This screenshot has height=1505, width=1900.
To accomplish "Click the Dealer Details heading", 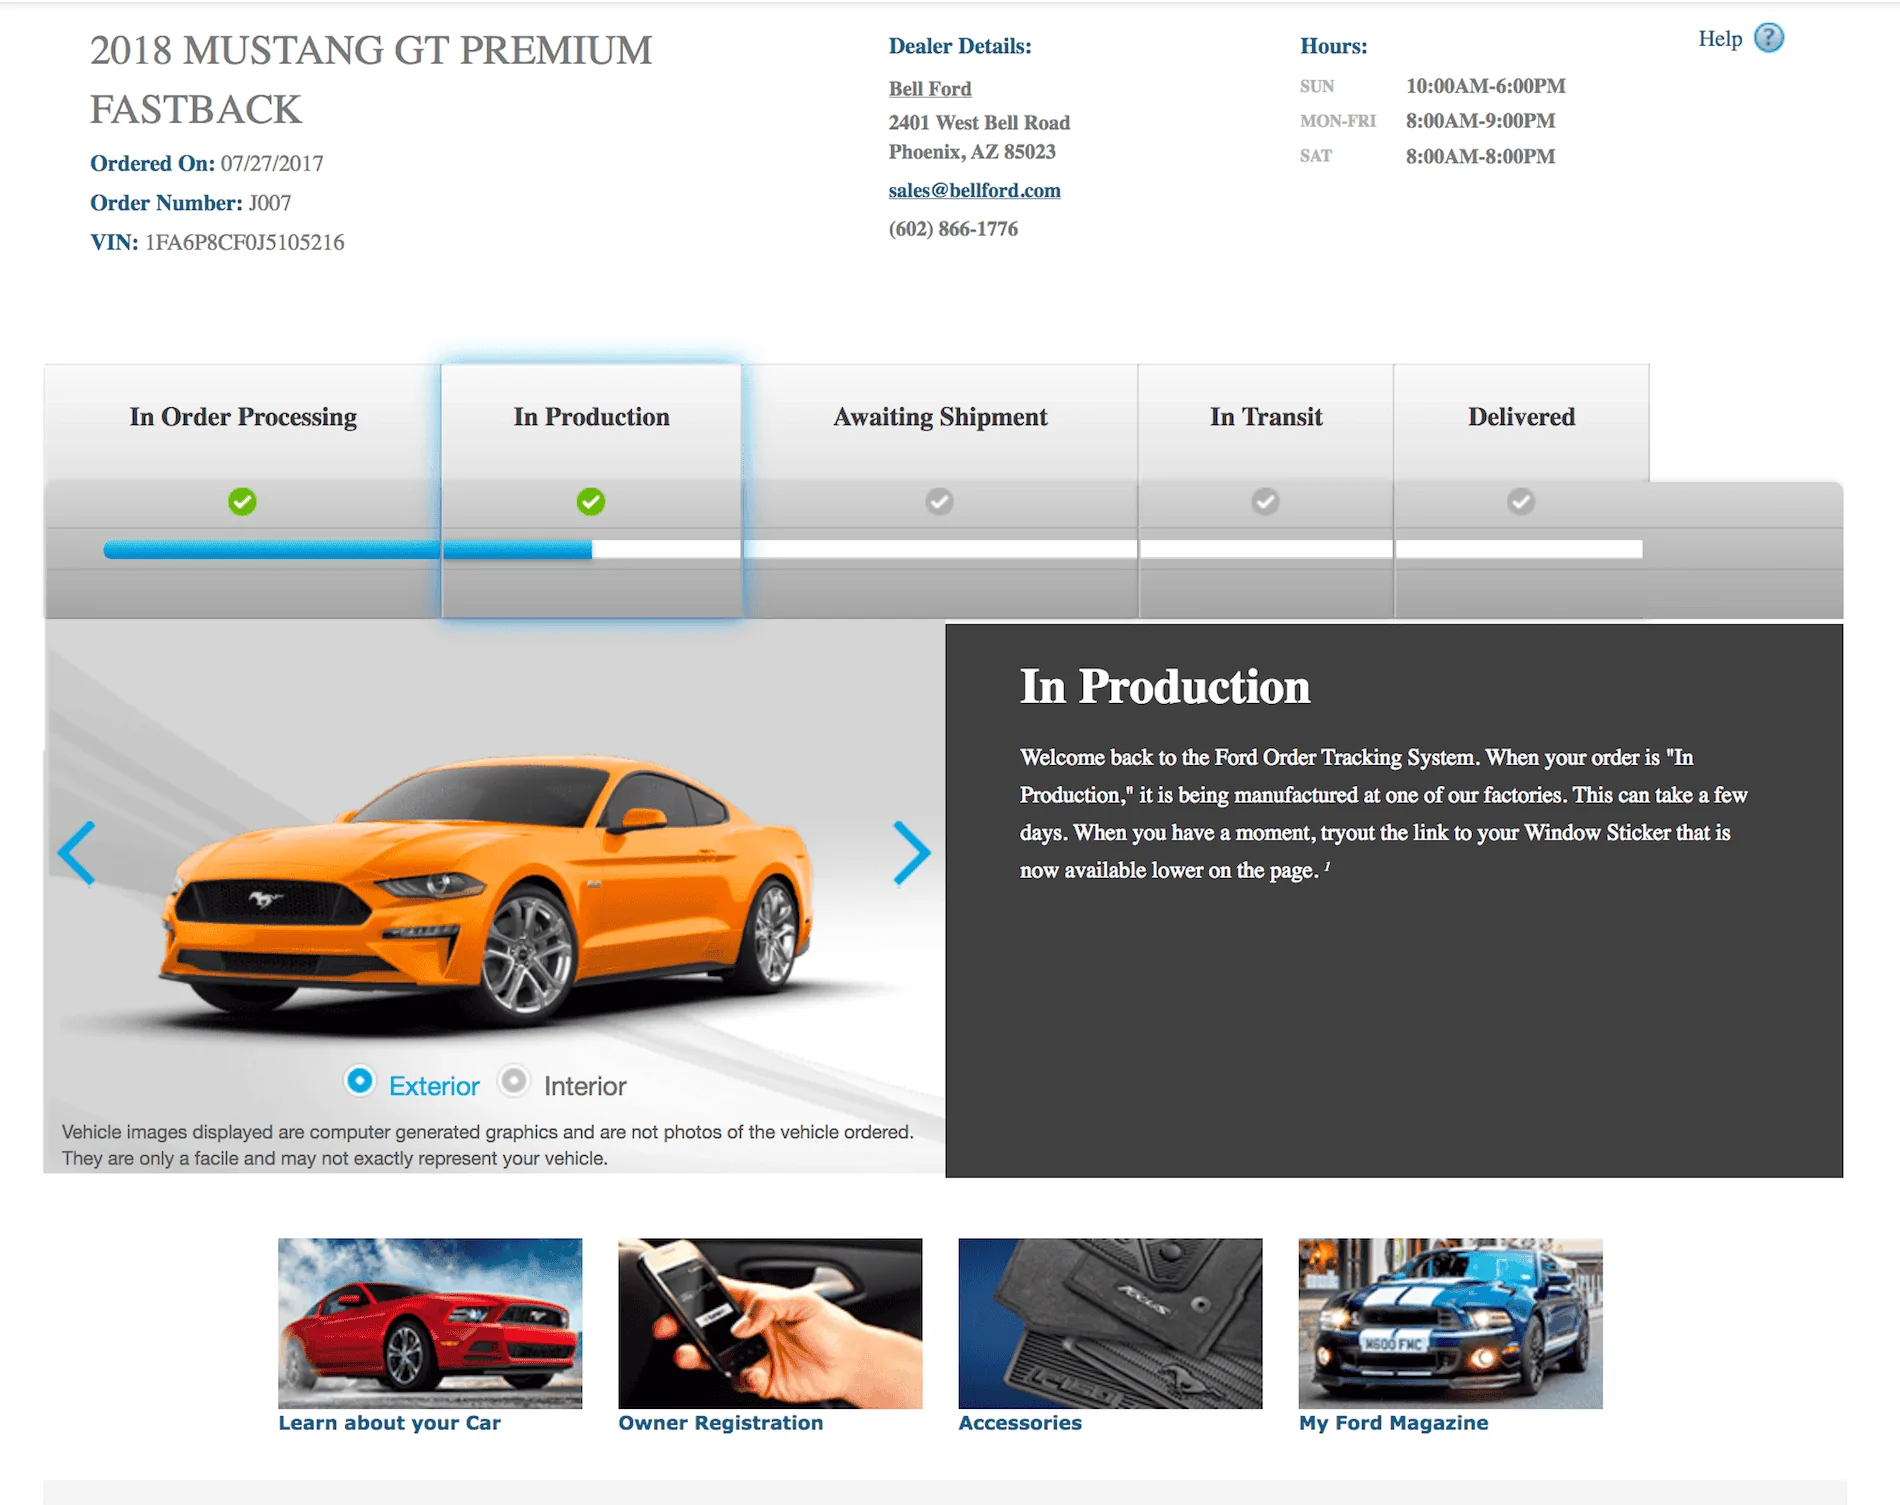I will pos(960,46).
